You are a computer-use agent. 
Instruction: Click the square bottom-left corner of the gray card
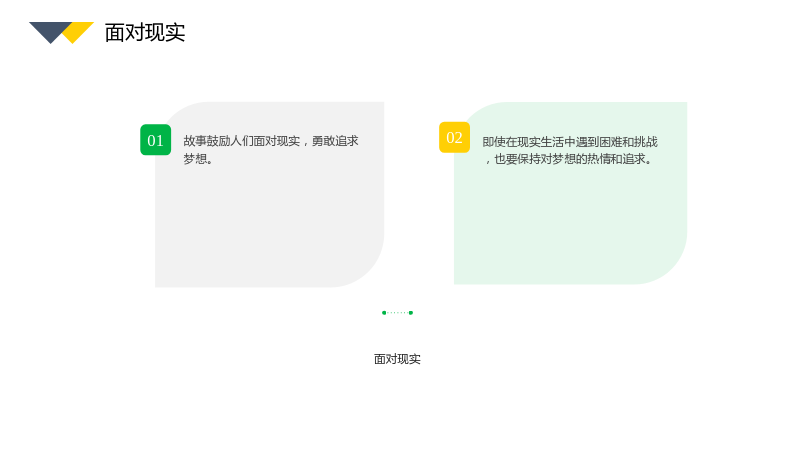tap(160, 282)
